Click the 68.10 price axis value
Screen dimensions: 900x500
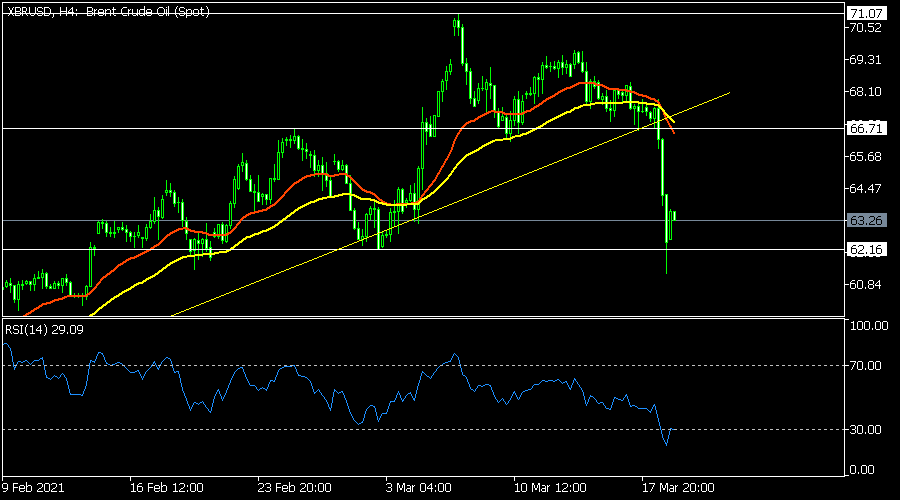(x=866, y=92)
